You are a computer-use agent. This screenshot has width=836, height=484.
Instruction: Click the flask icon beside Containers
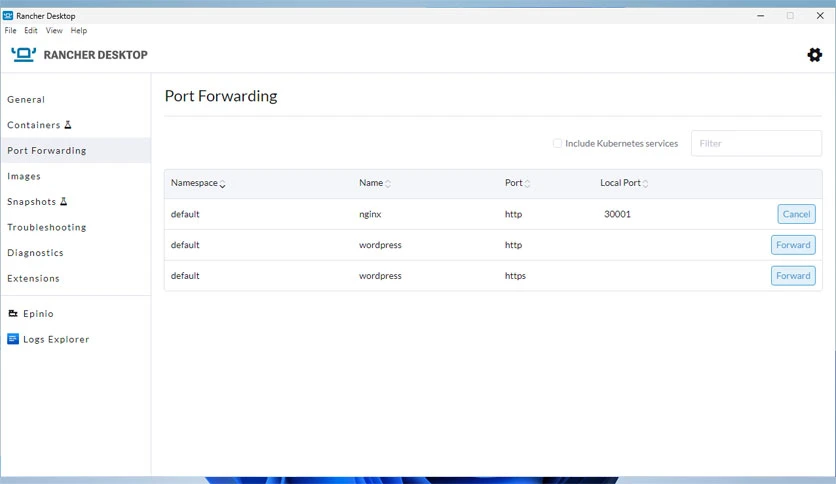[x=68, y=125]
